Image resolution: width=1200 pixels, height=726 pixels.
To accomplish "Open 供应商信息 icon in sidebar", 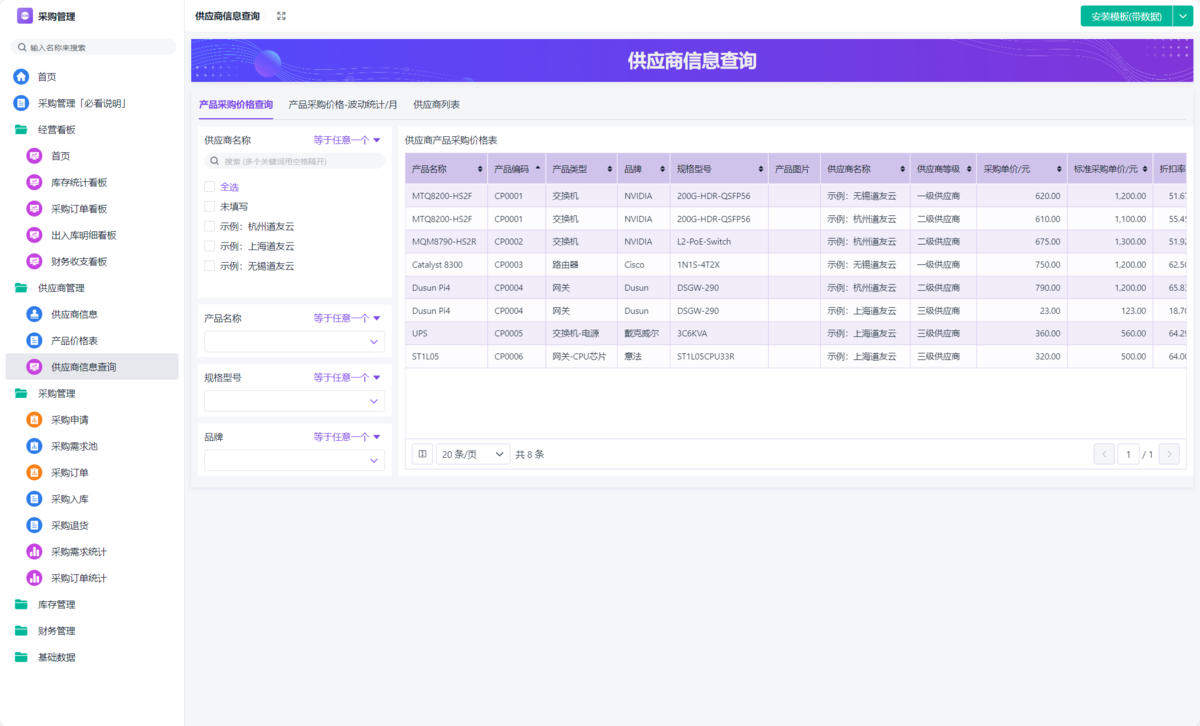I will [x=34, y=314].
